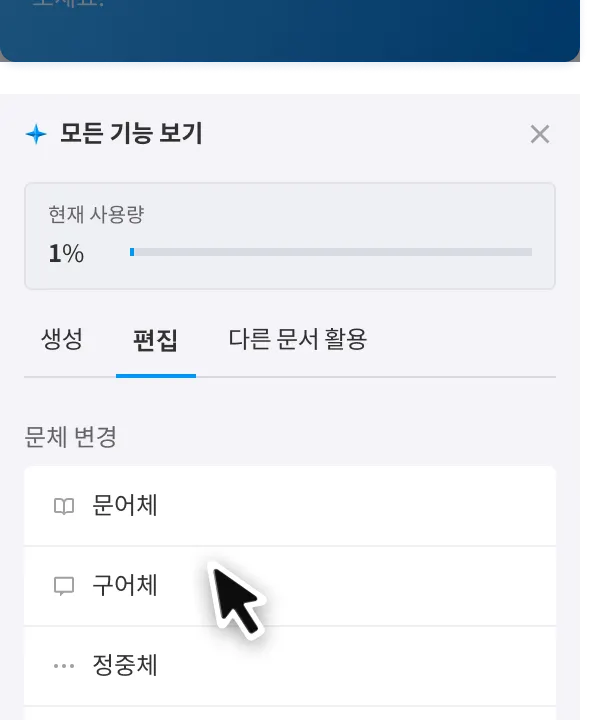Image resolution: width=600 pixels, height=720 pixels.
Task: Select the 정중체 style option
Action: 290,666
